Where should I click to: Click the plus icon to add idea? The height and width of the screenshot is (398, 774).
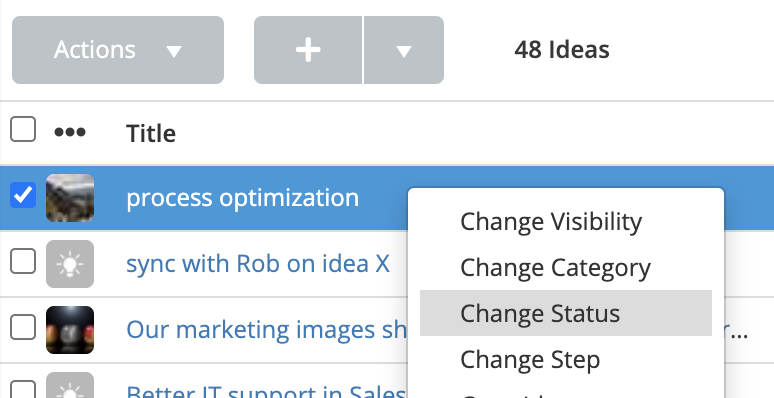coord(308,50)
